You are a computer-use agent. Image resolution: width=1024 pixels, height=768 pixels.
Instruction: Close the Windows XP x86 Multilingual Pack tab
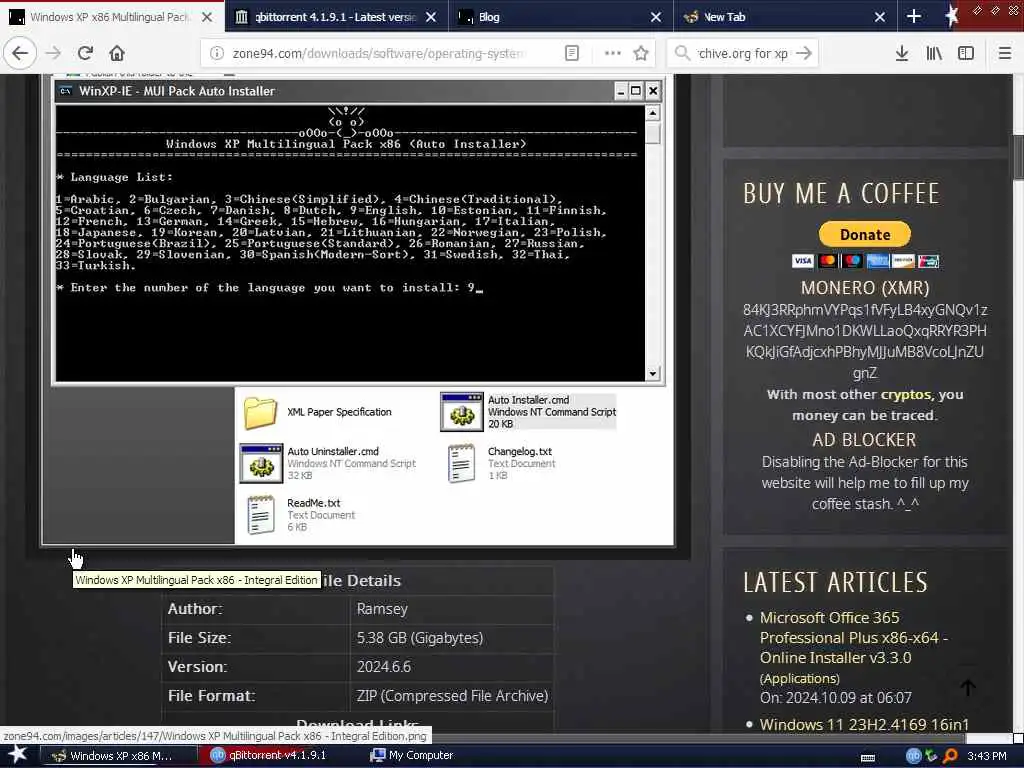(207, 17)
